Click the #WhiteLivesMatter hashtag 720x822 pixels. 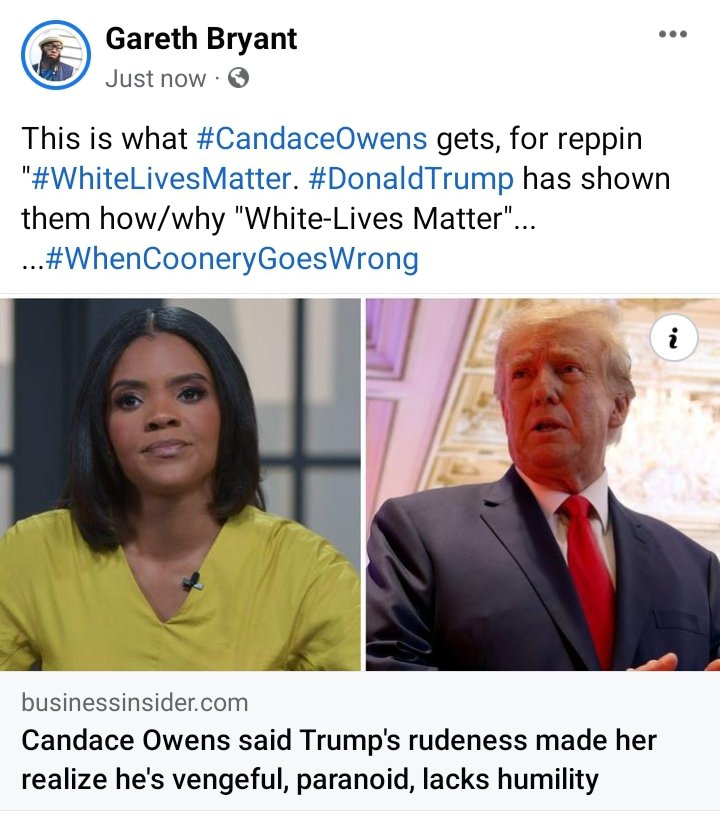pos(161,179)
